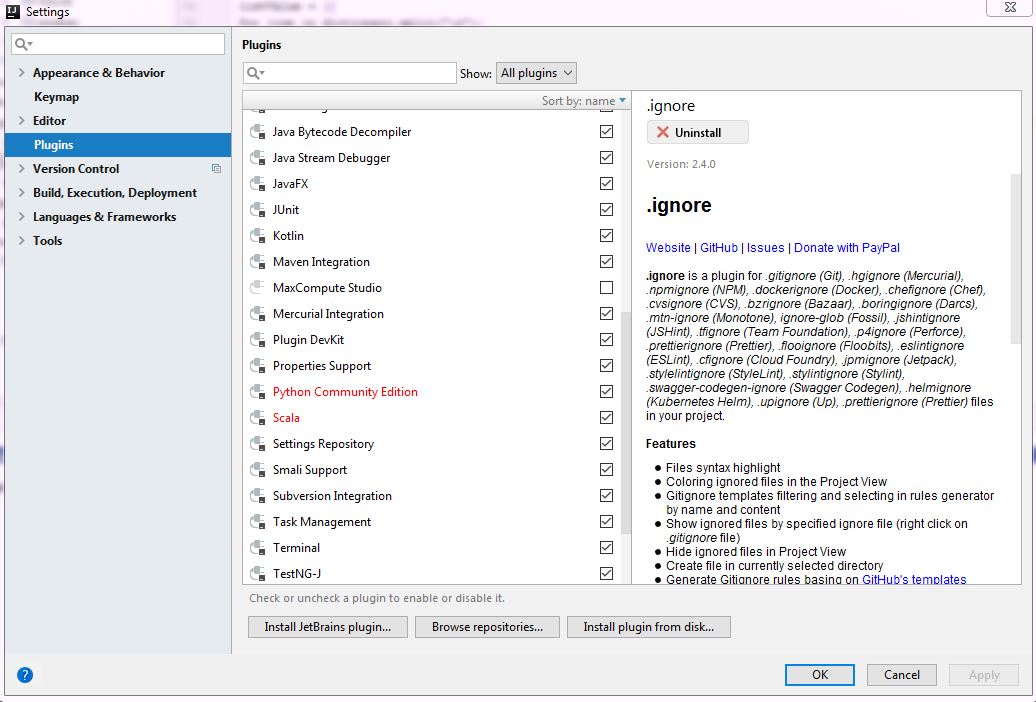Expand Build, Execution, Deployment section
Image resolution: width=1036 pixels, height=702 pixels.
point(22,192)
